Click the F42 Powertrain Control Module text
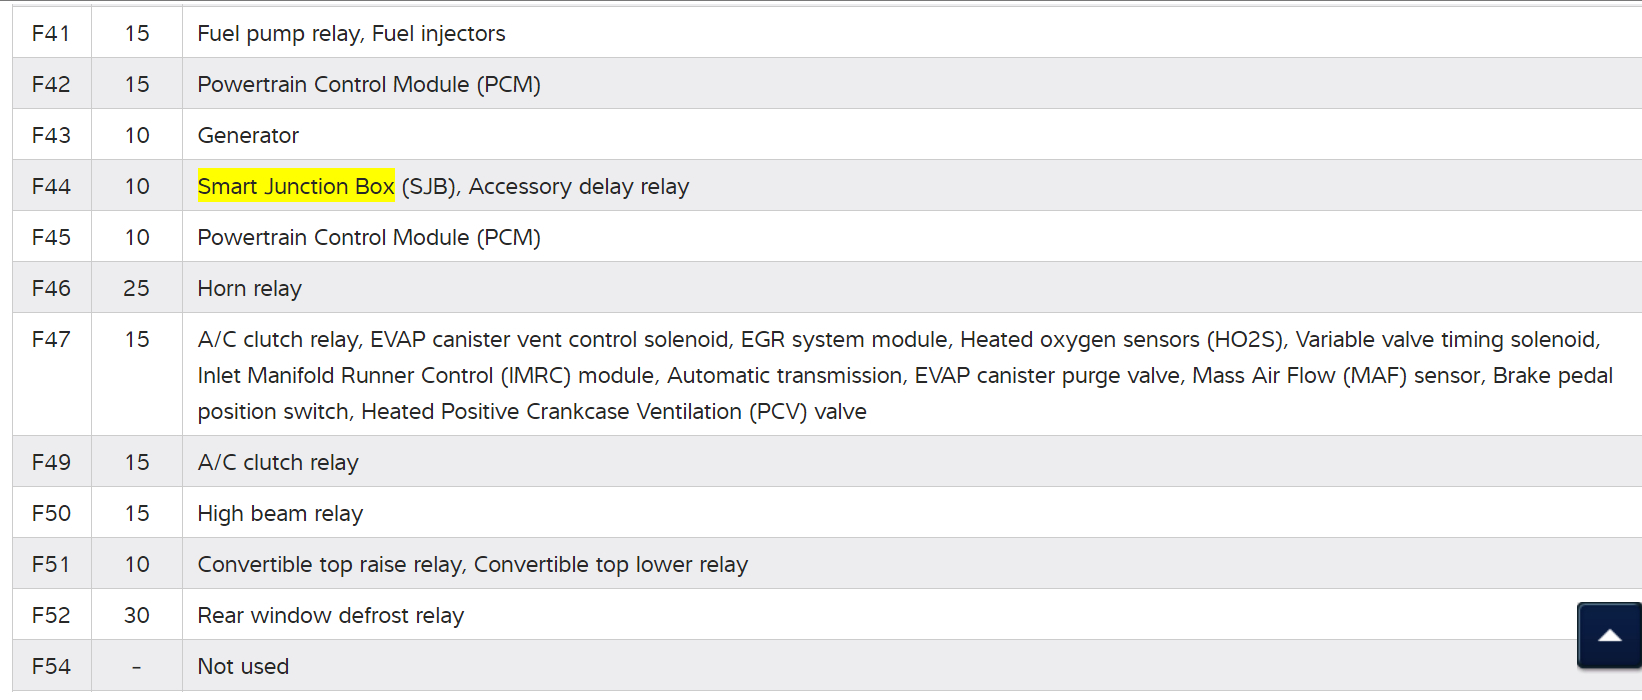 coord(369,84)
